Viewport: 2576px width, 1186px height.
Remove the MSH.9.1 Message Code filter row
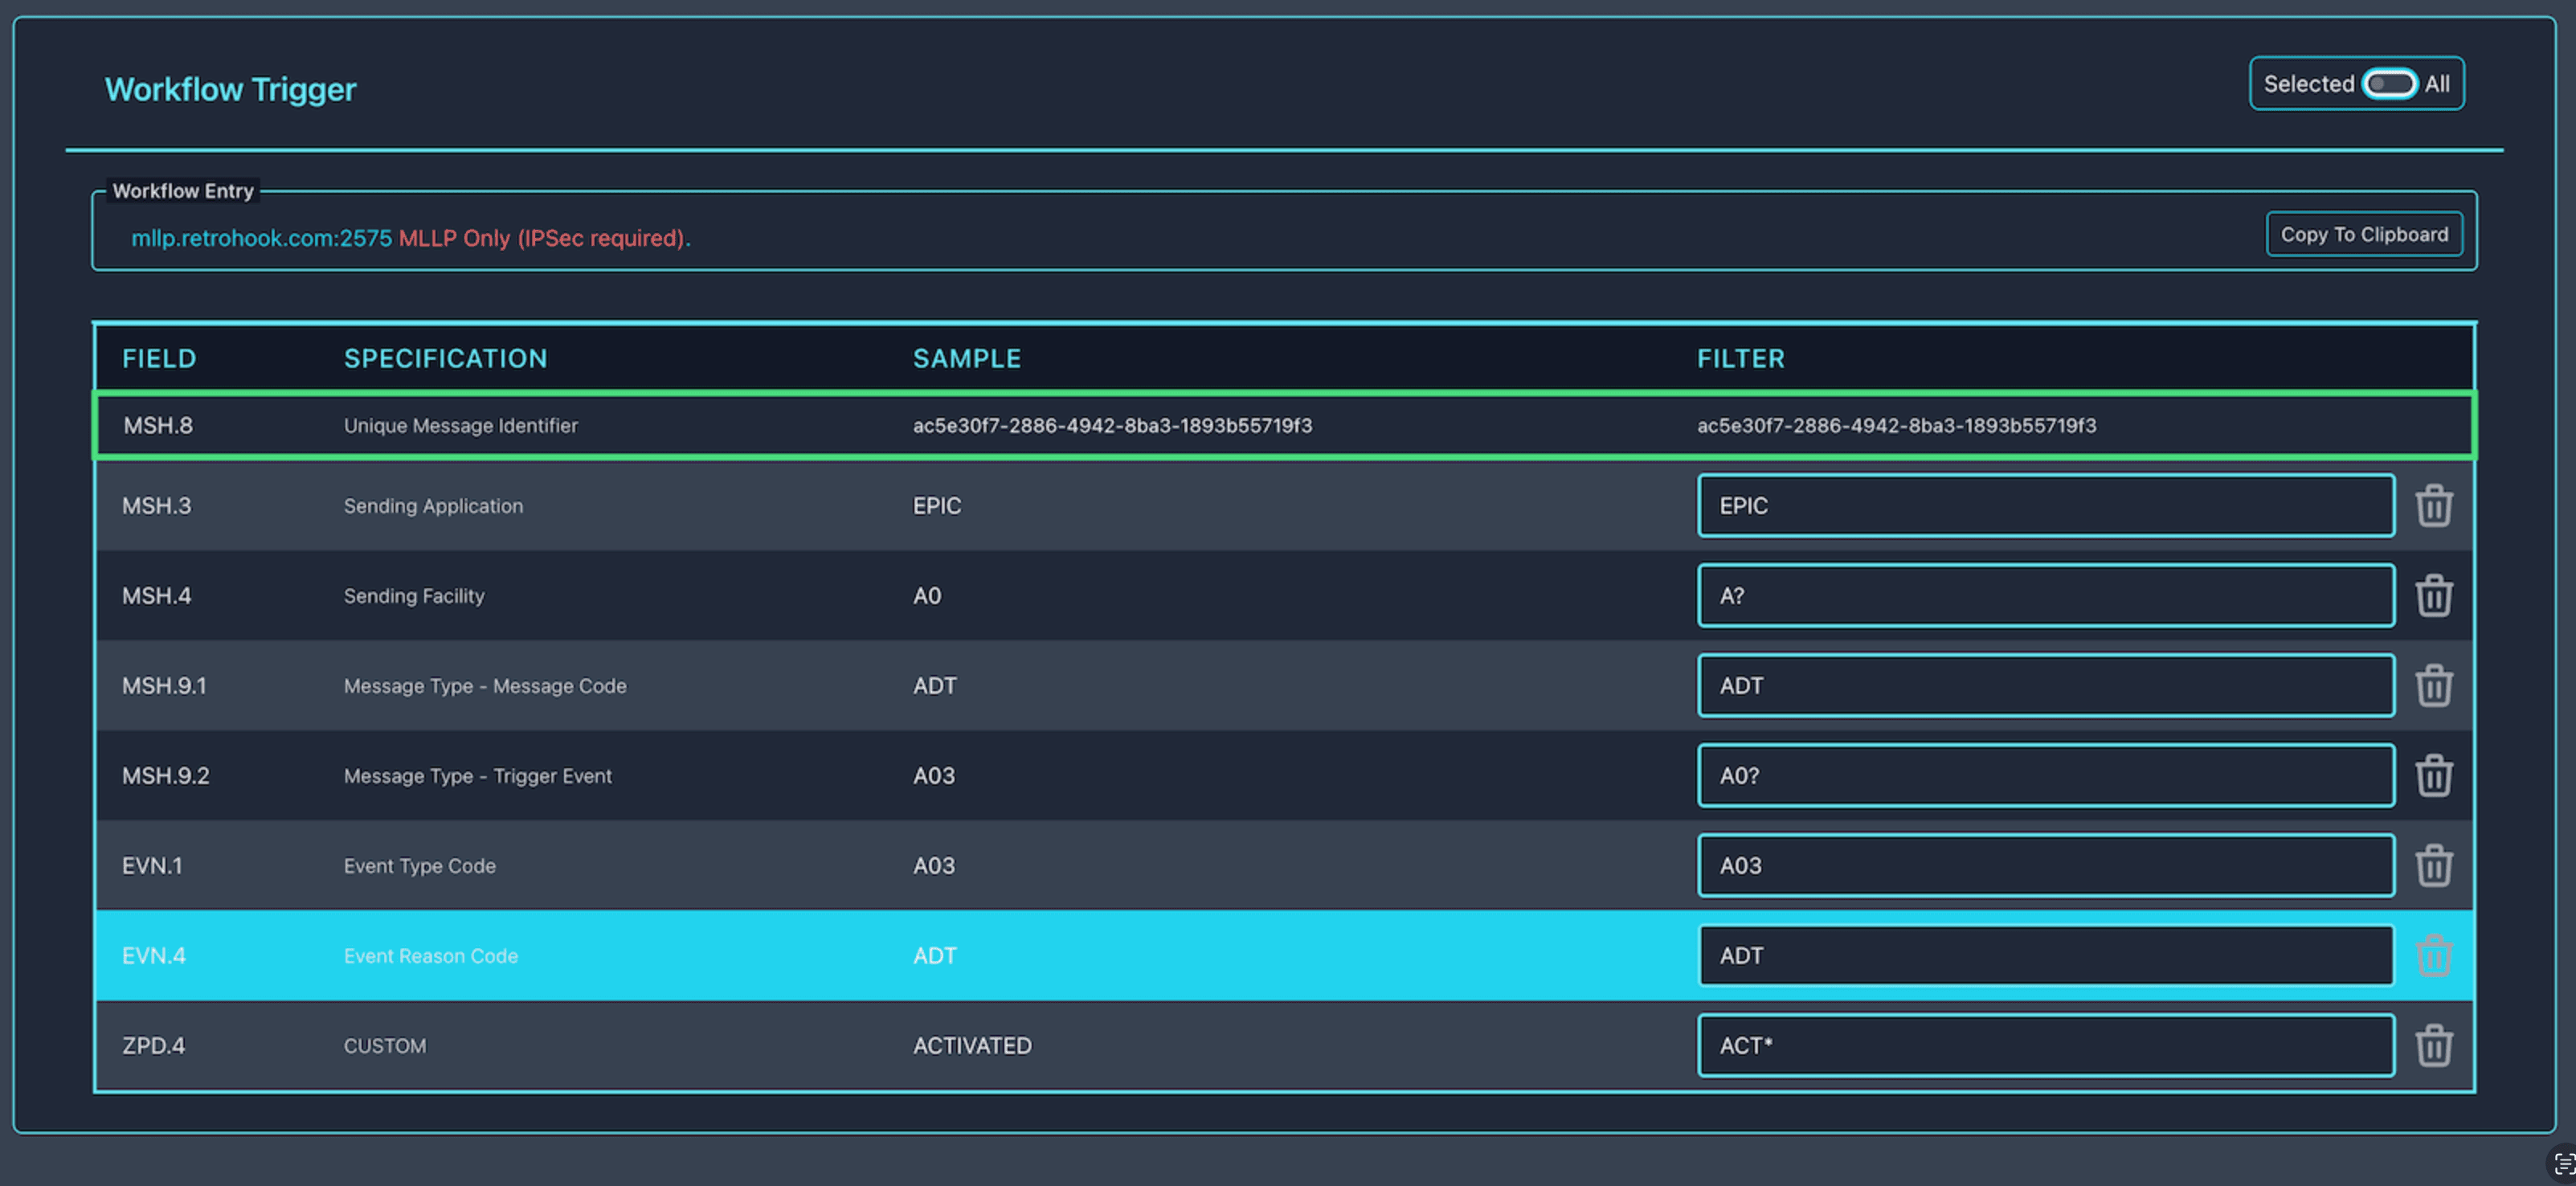pos(2433,686)
